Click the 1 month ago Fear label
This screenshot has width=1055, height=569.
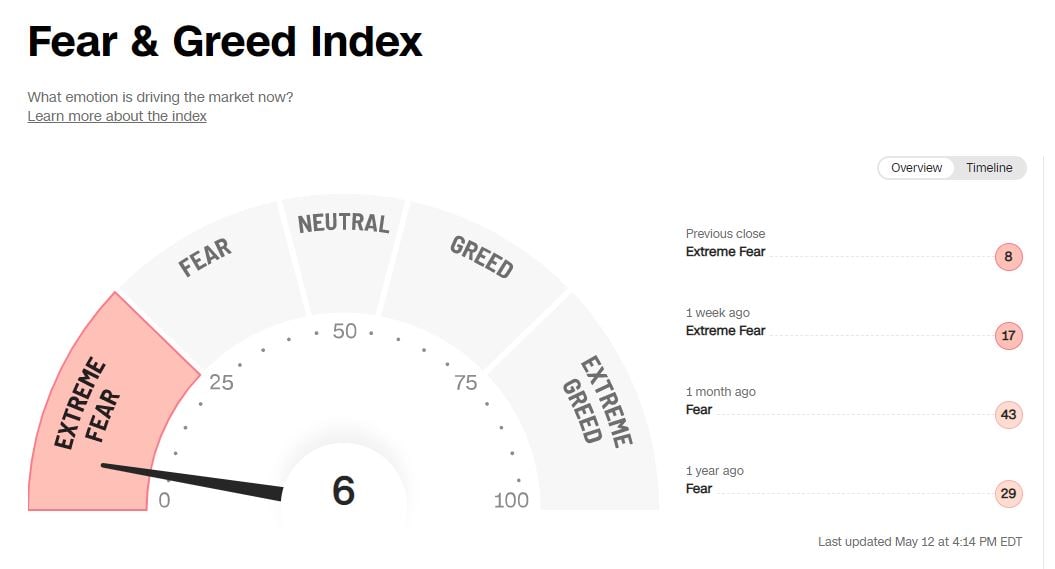click(x=699, y=410)
